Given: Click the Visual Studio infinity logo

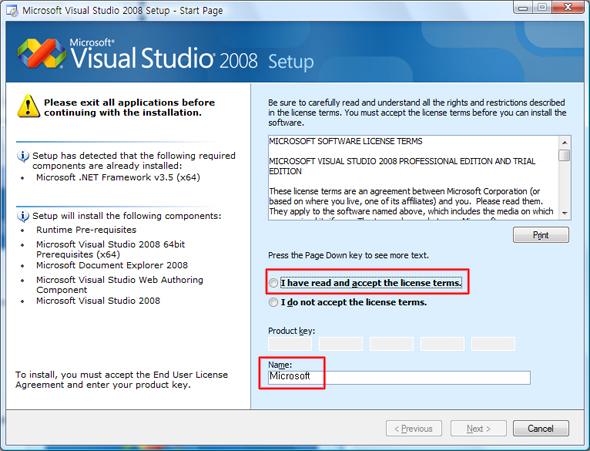Looking at the screenshot, I should click(x=41, y=53).
